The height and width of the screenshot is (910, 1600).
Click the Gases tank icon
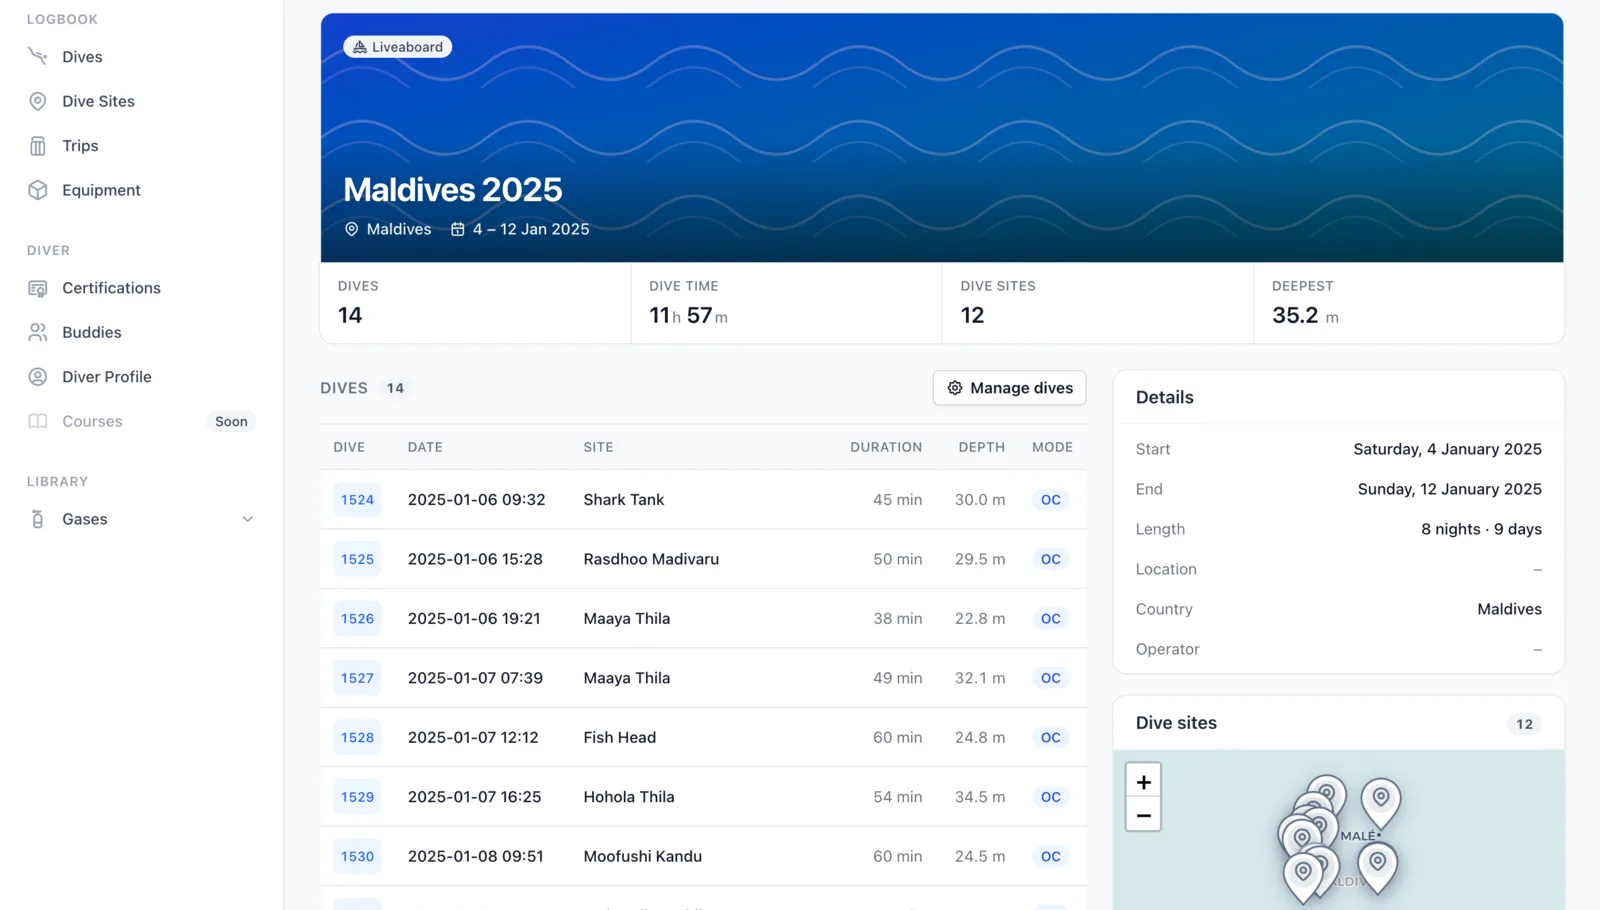[38, 519]
